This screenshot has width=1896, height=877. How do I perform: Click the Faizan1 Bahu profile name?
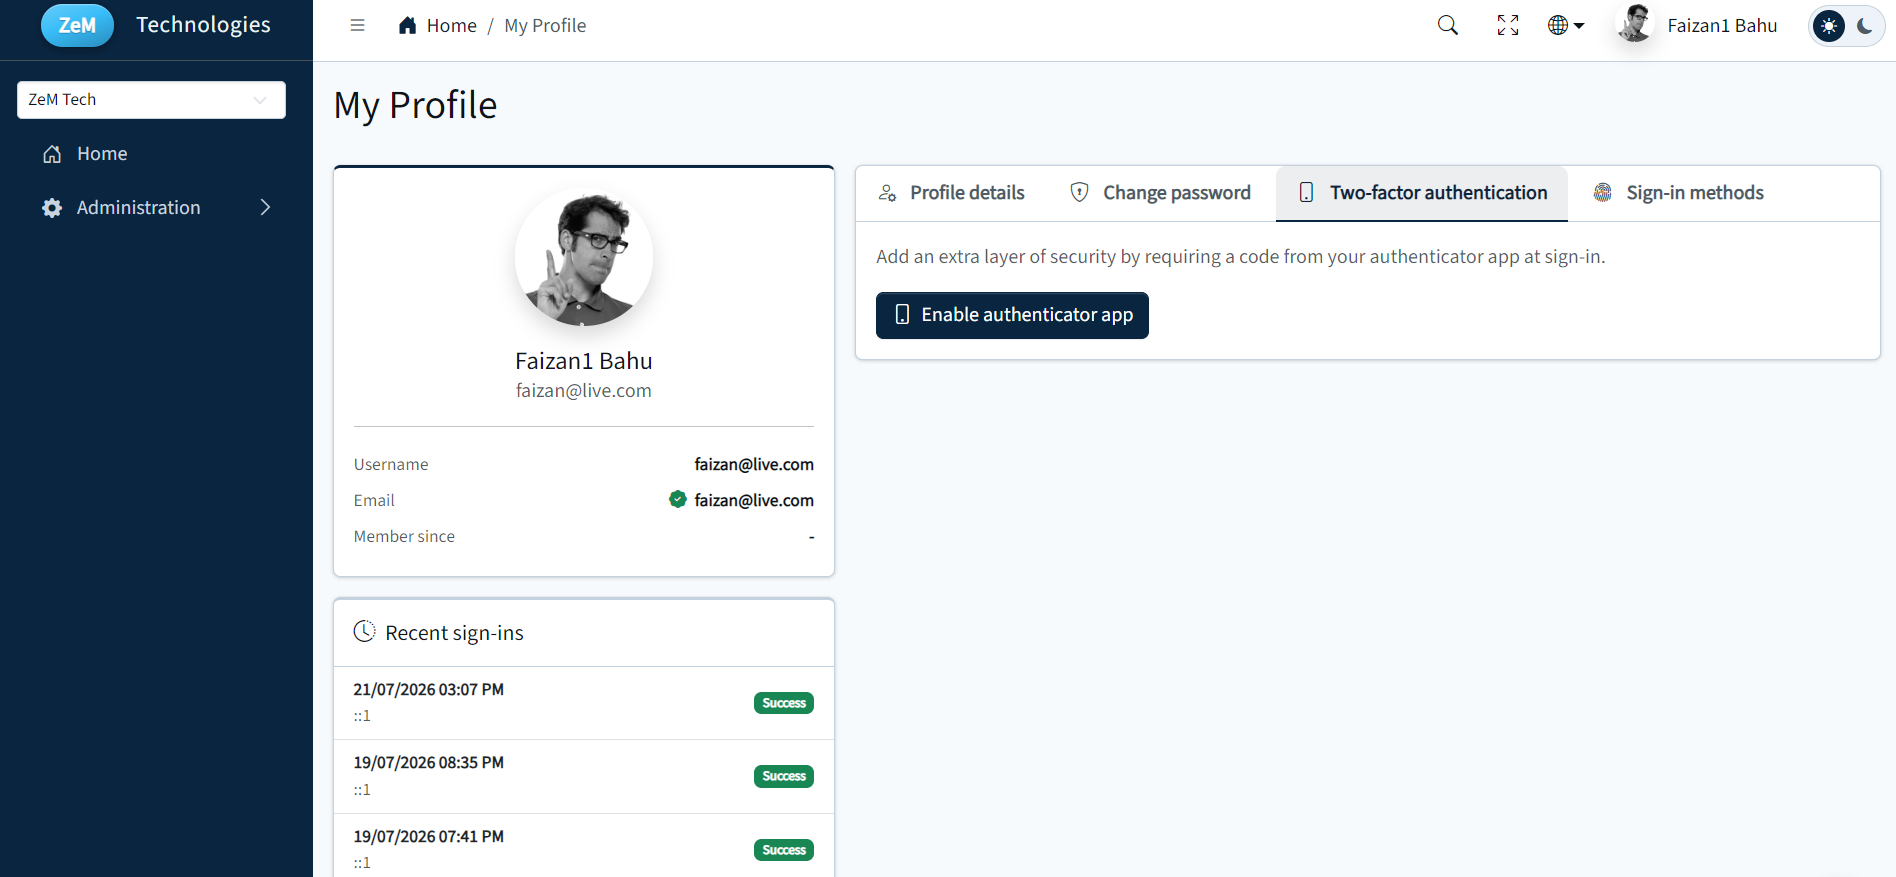(x=584, y=361)
